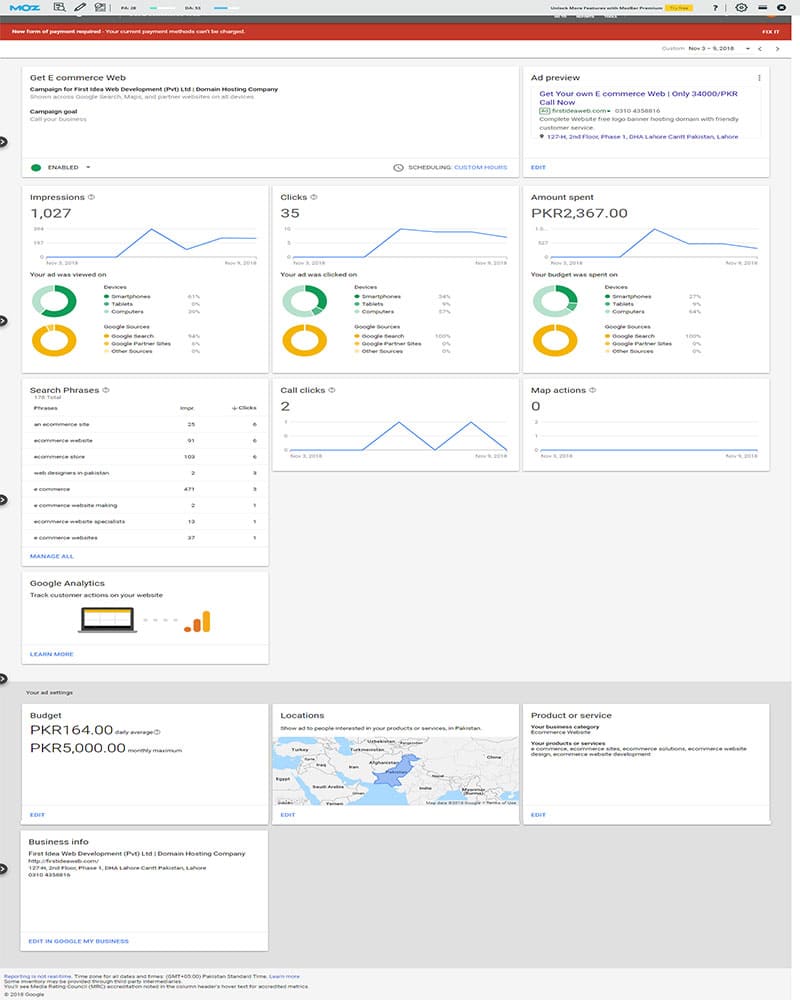
Task: Go to next date range arrow
Action: [777, 48]
